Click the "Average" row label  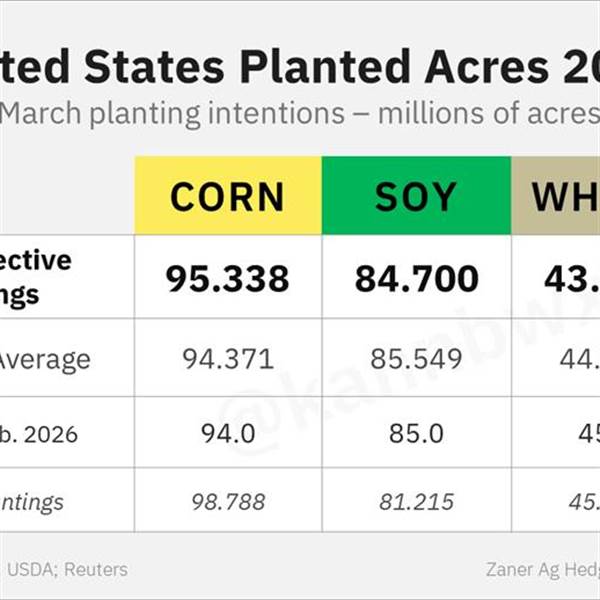point(46,358)
